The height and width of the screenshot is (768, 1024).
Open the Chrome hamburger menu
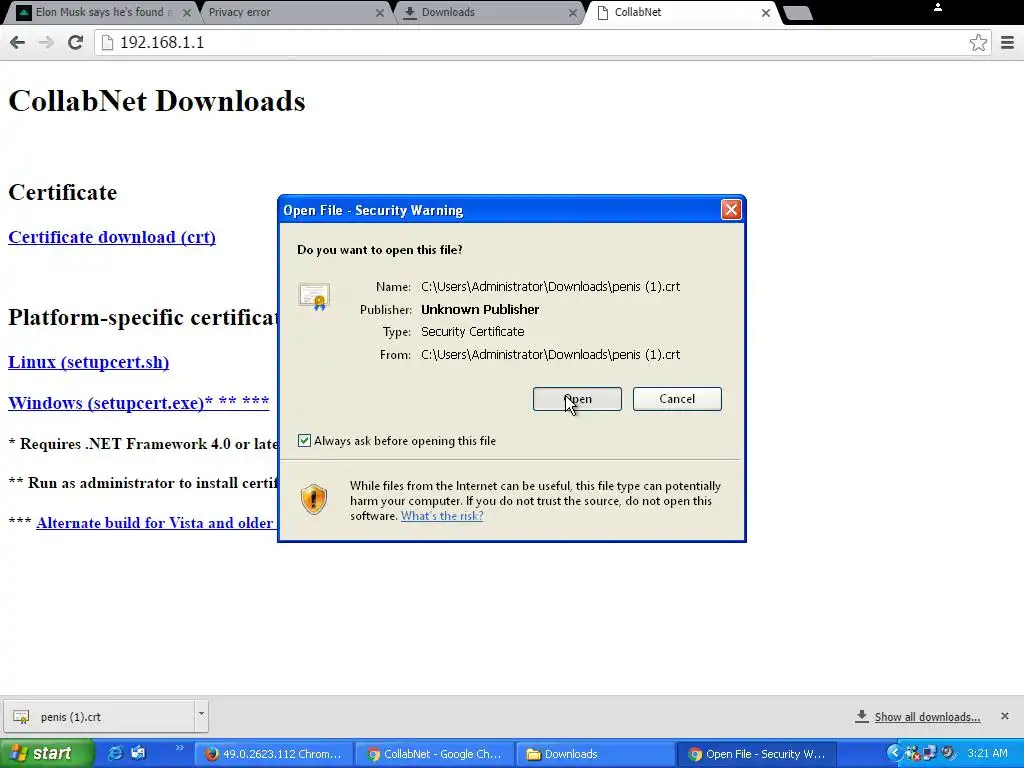coord(1008,42)
